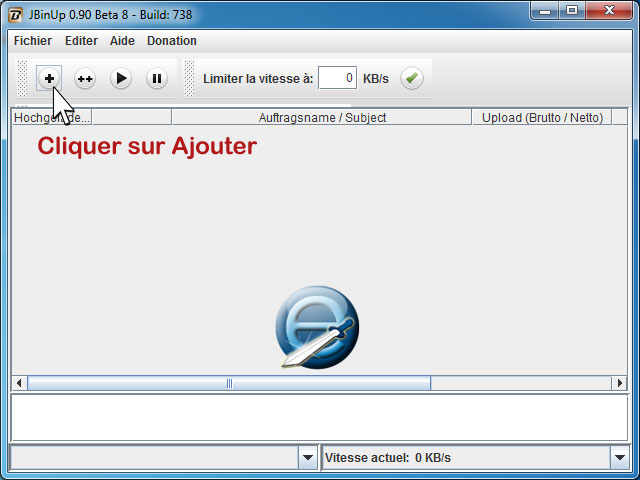Screen dimensions: 640x480
Task: Click Upload (Brutto / Netto) column header
Action: pos(542,118)
